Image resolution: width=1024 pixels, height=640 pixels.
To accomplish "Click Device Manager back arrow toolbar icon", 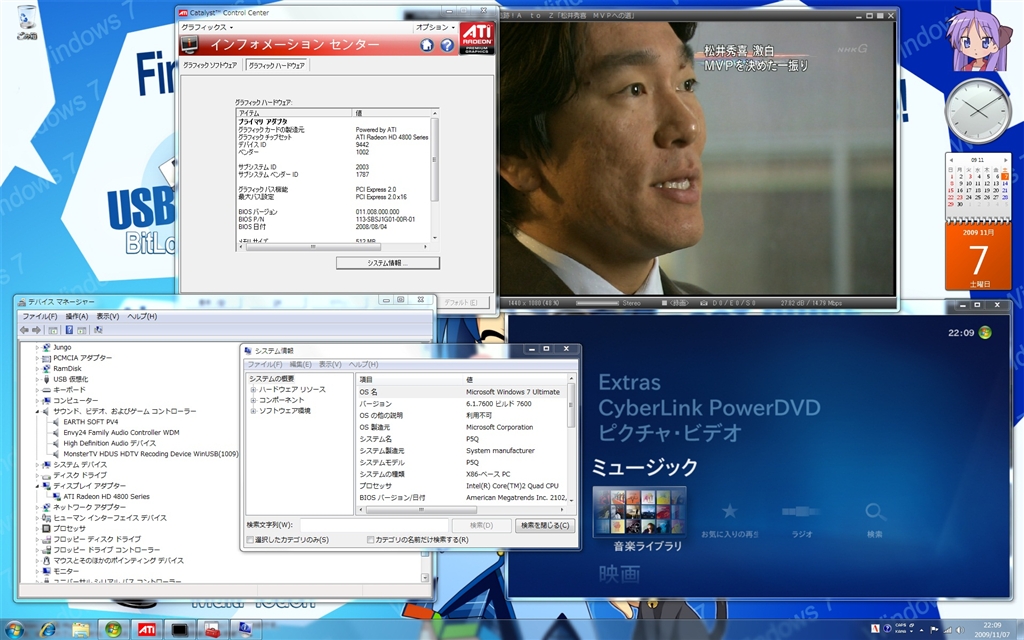I will pyautogui.click(x=24, y=330).
